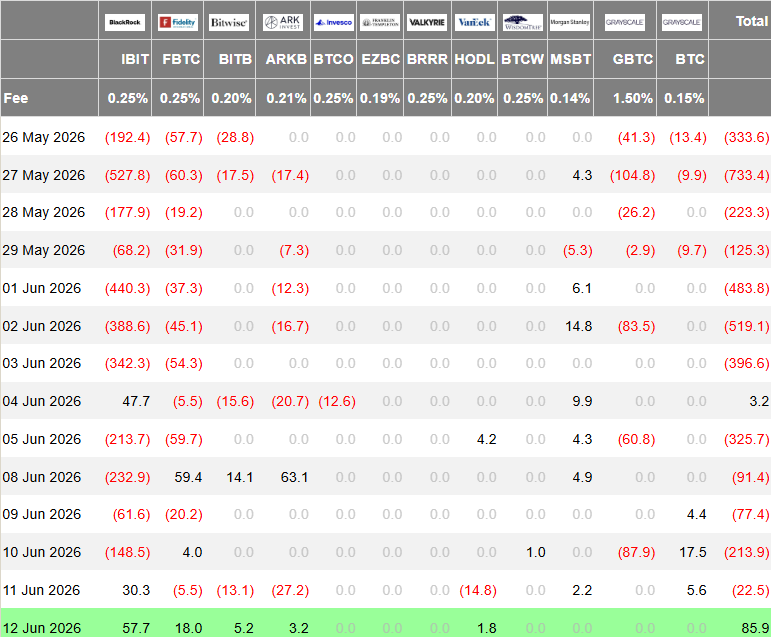
Task: Click MSBT value 14.8 on 02 Jun
Action: tap(579, 326)
